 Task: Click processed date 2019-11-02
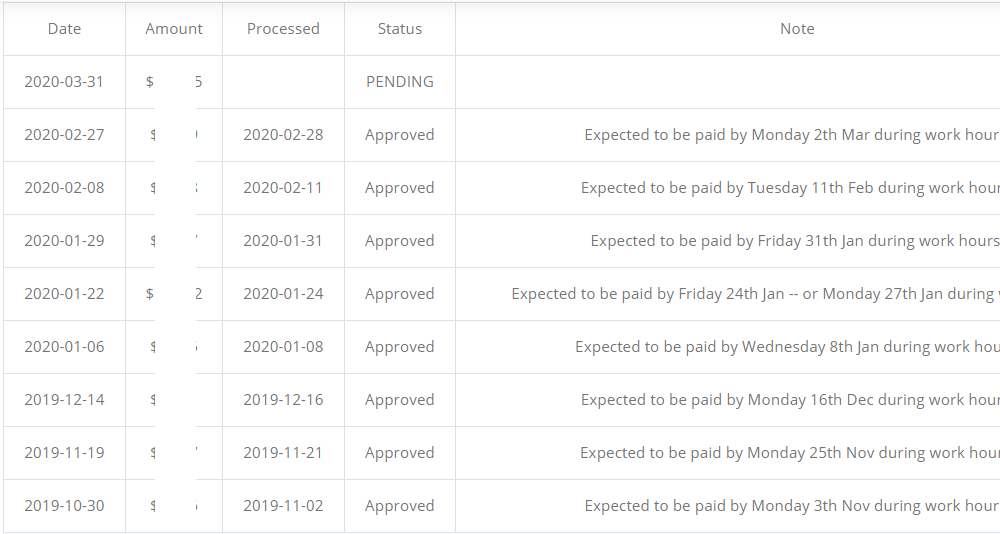283,505
